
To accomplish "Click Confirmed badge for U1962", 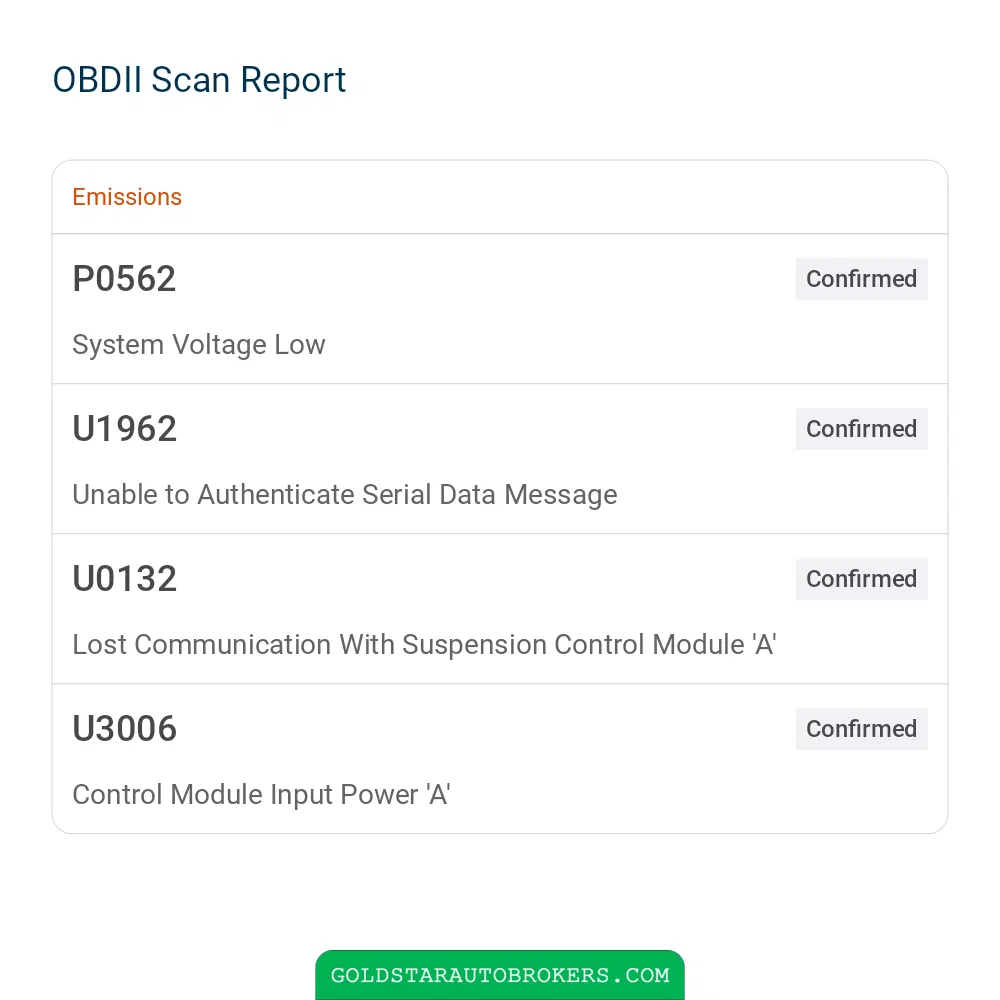I will (x=862, y=429).
